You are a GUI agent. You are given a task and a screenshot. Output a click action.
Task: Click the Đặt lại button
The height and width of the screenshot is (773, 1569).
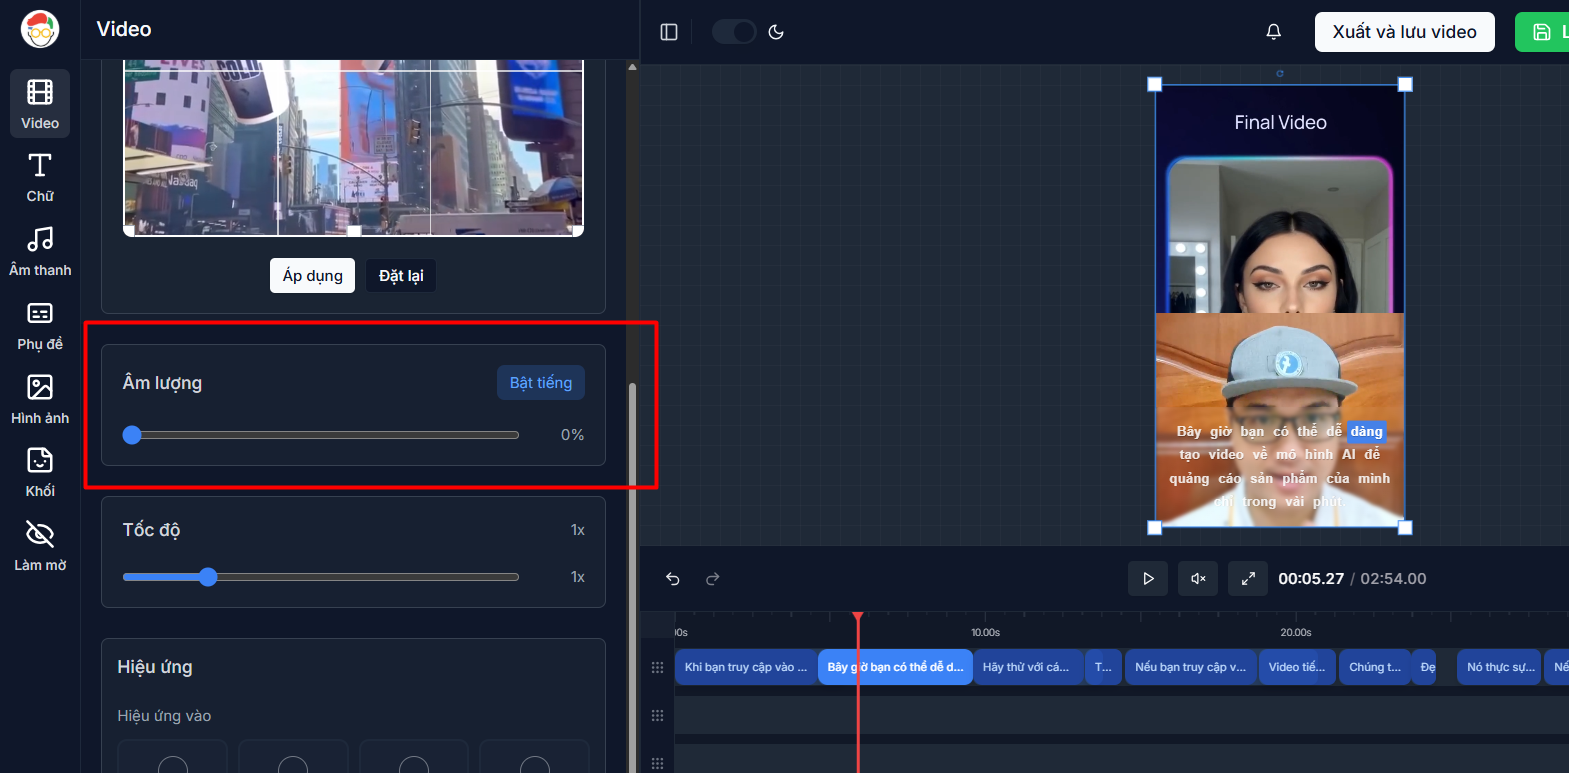tap(401, 276)
